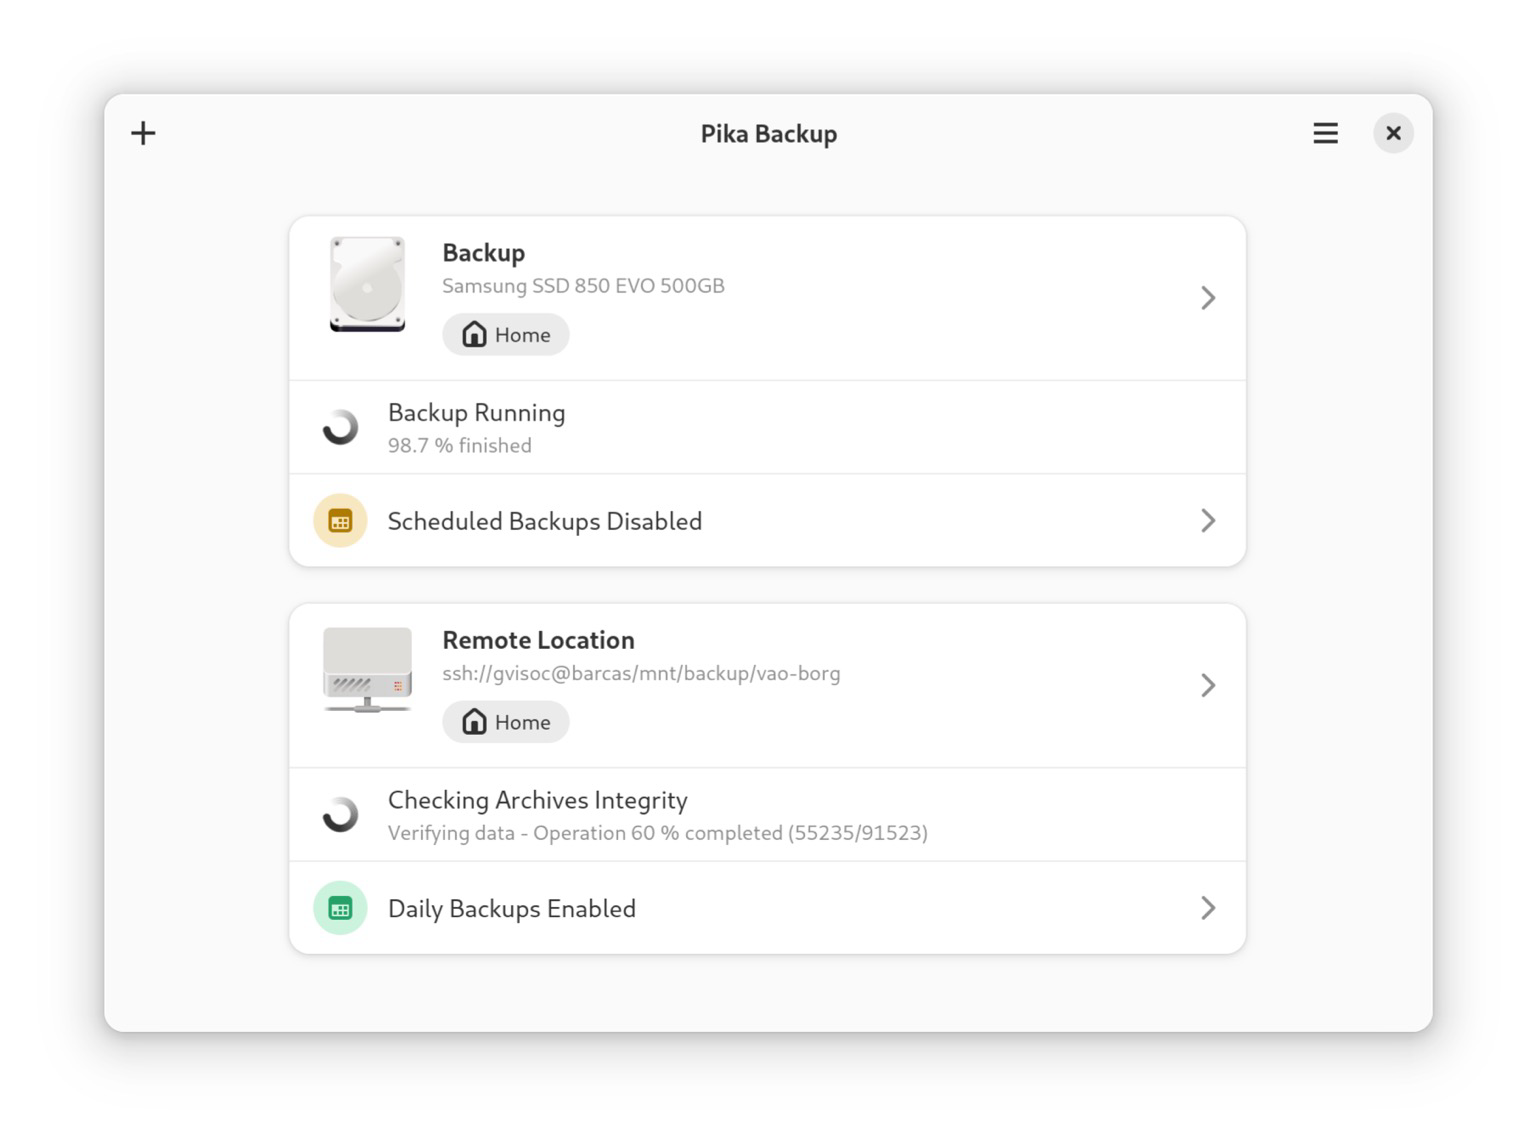This screenshot has height=1145, width=1536.
Task: Select the Backup Running status row
Action: 767,427
